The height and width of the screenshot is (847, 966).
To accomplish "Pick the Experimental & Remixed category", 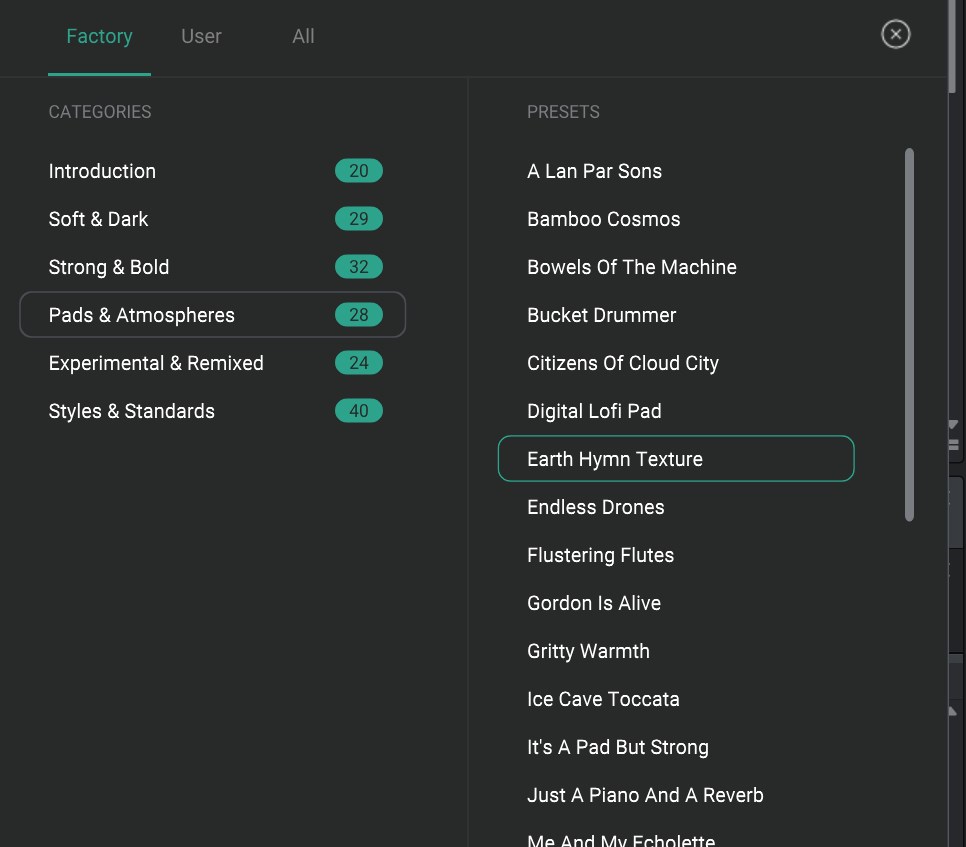I will [x=156, y=363].
